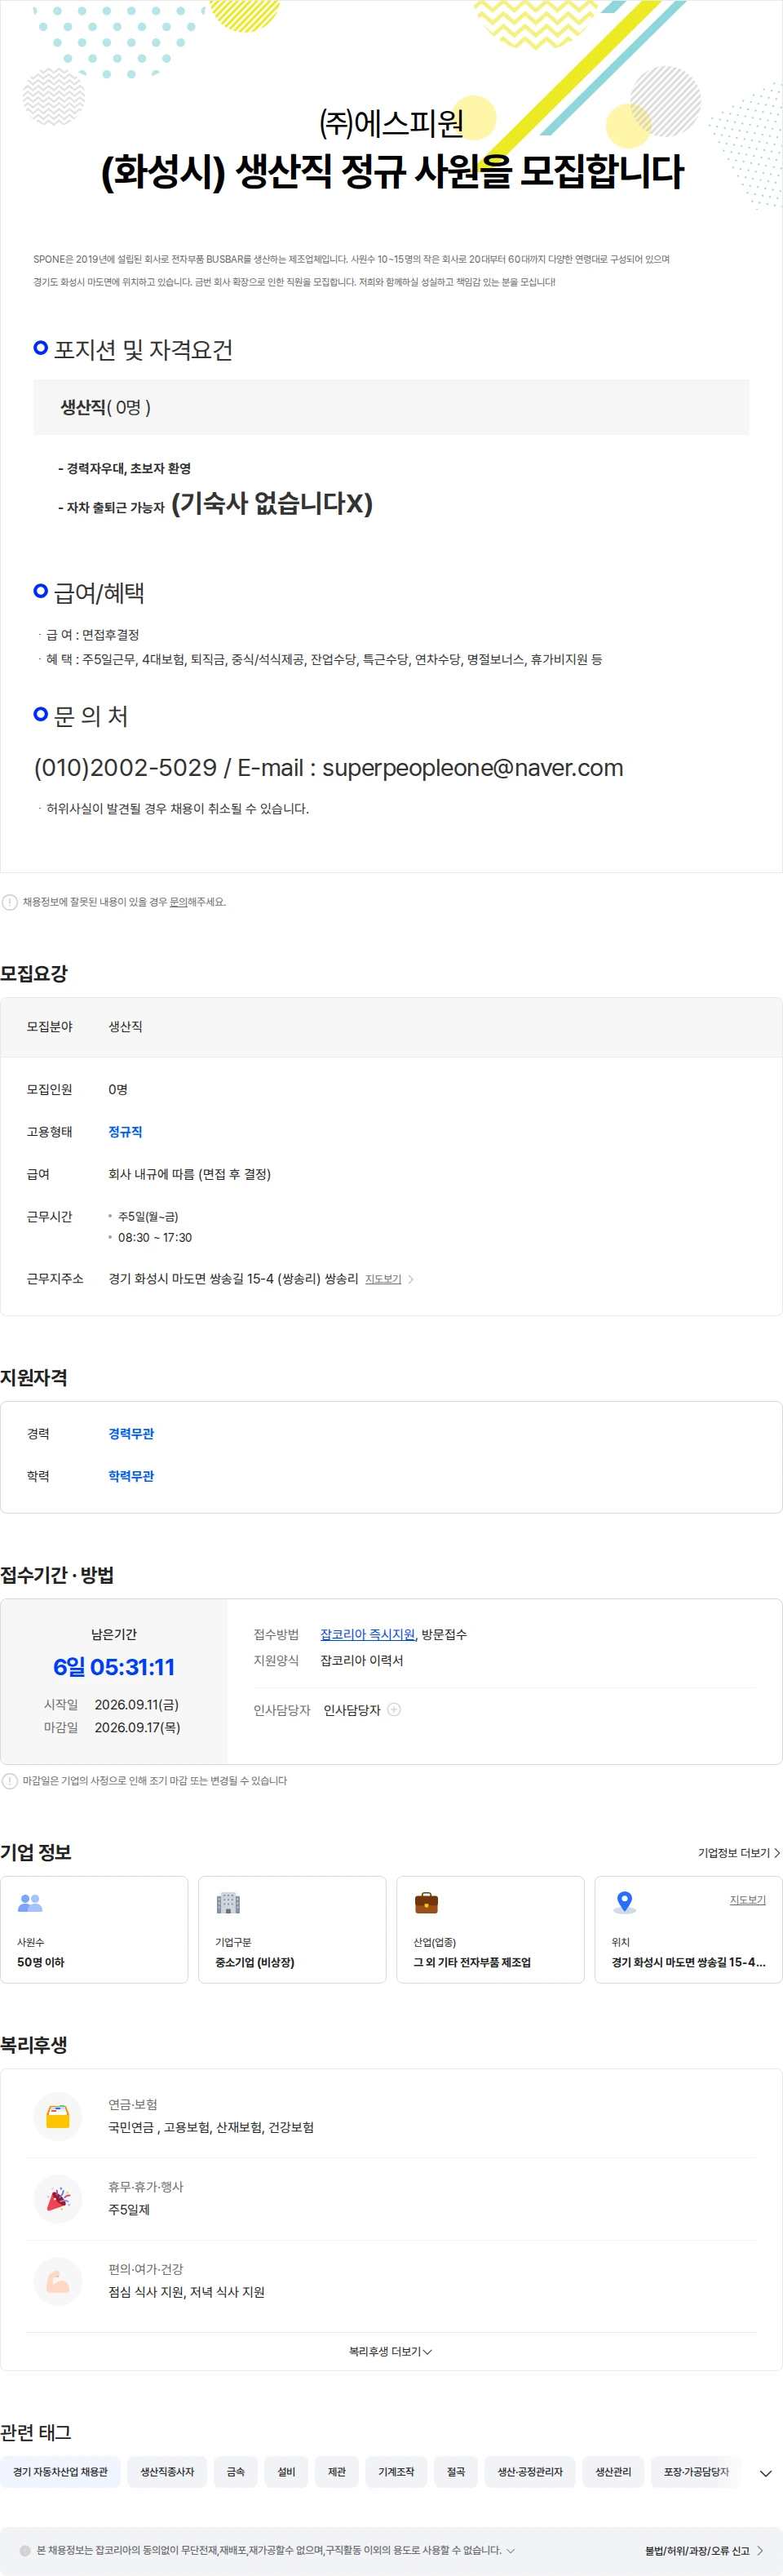This screenshot has width=783, height=2576.
Task: Open the 문의 link in the notice
Action: coord(178,902)
